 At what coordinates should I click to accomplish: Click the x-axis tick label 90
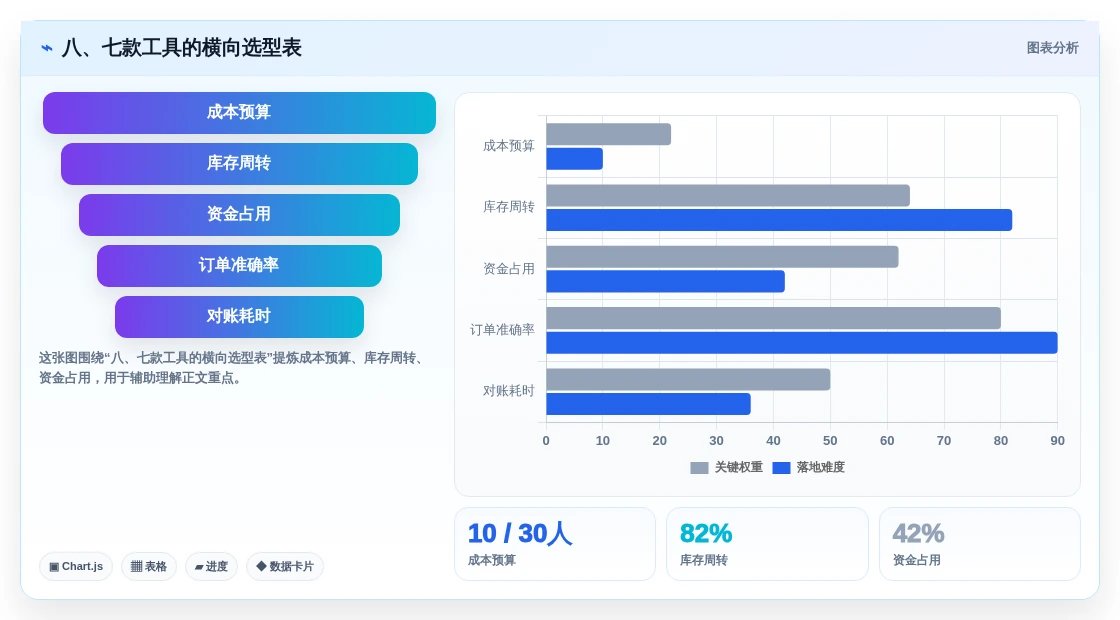point(1057,441)
